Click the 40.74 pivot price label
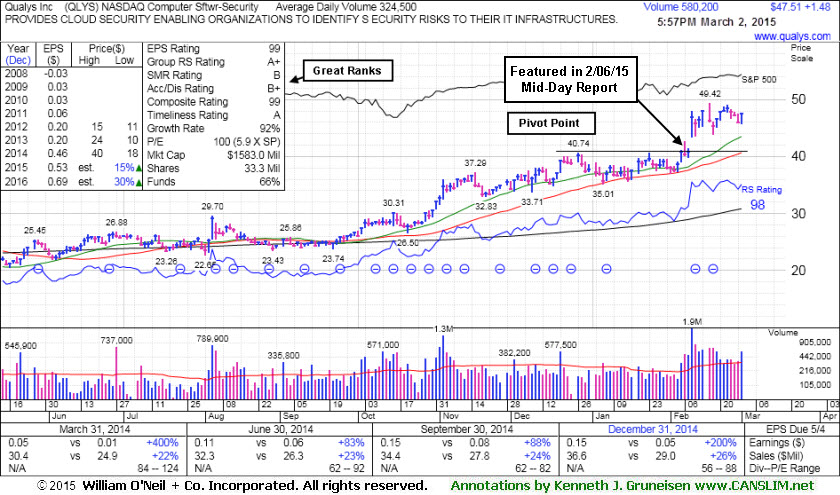This screenshot has height=495, width=840. (x=579, y=144)
